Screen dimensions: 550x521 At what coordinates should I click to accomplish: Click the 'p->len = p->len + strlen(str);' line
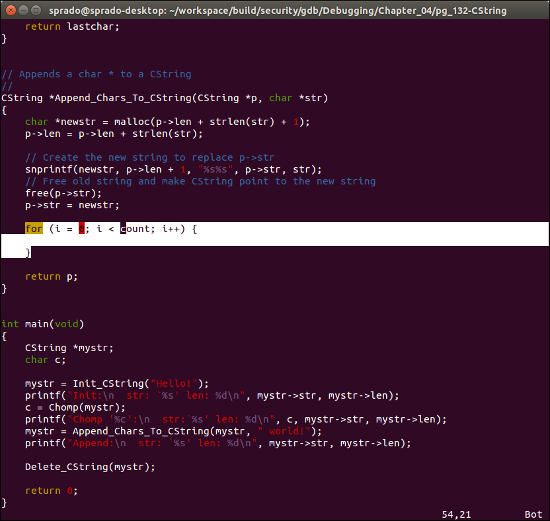pyautogui.click(x=114, y=134)
